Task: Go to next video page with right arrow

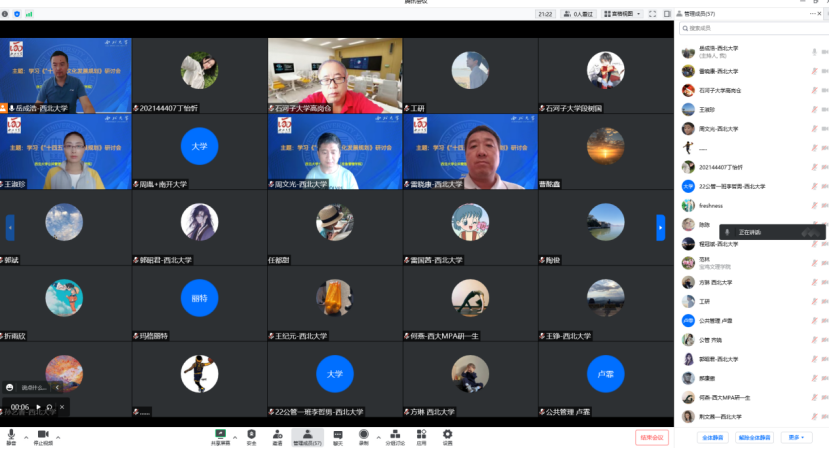Action: point(660,228)
